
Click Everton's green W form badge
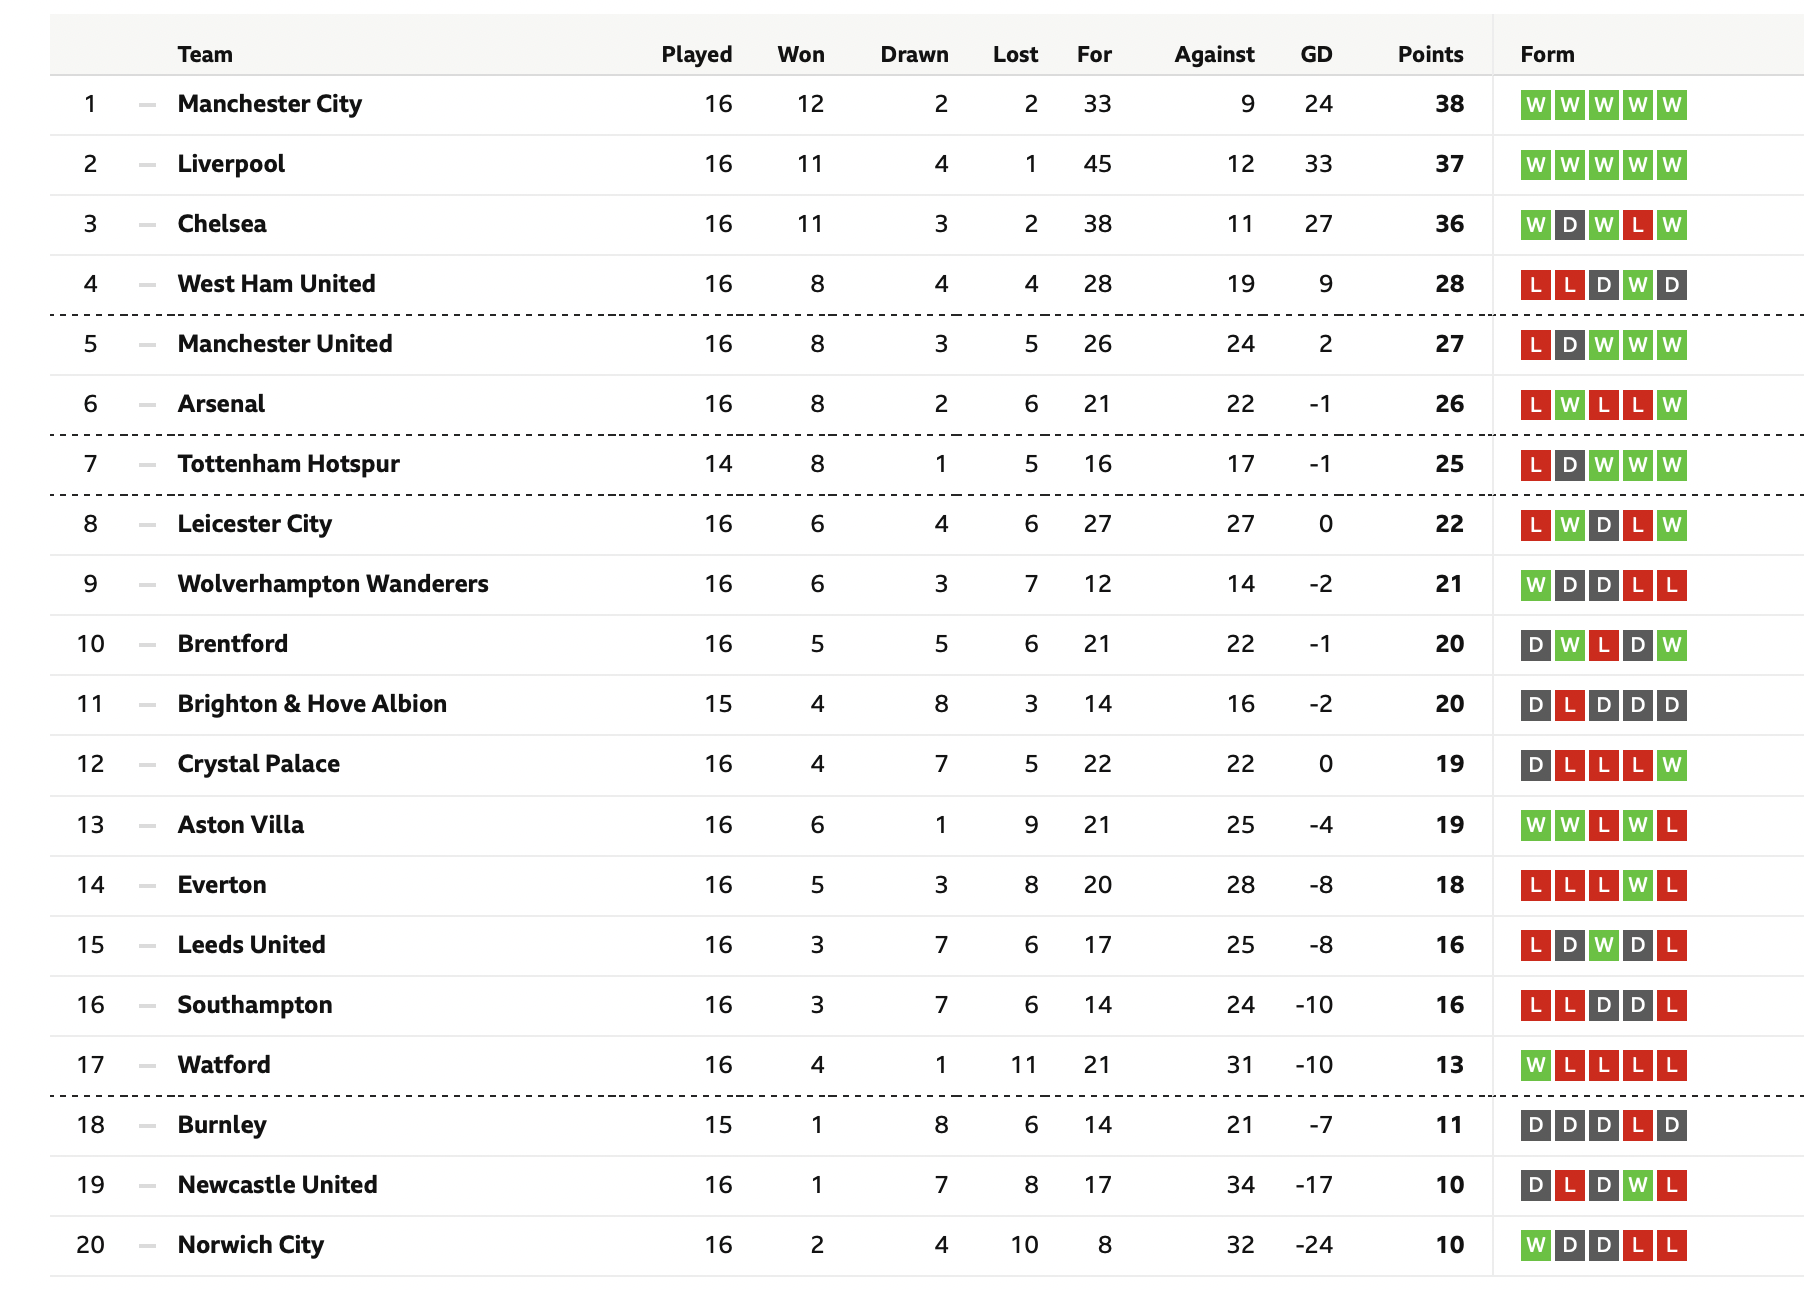pyautogui.click(x=1637, y=885)
